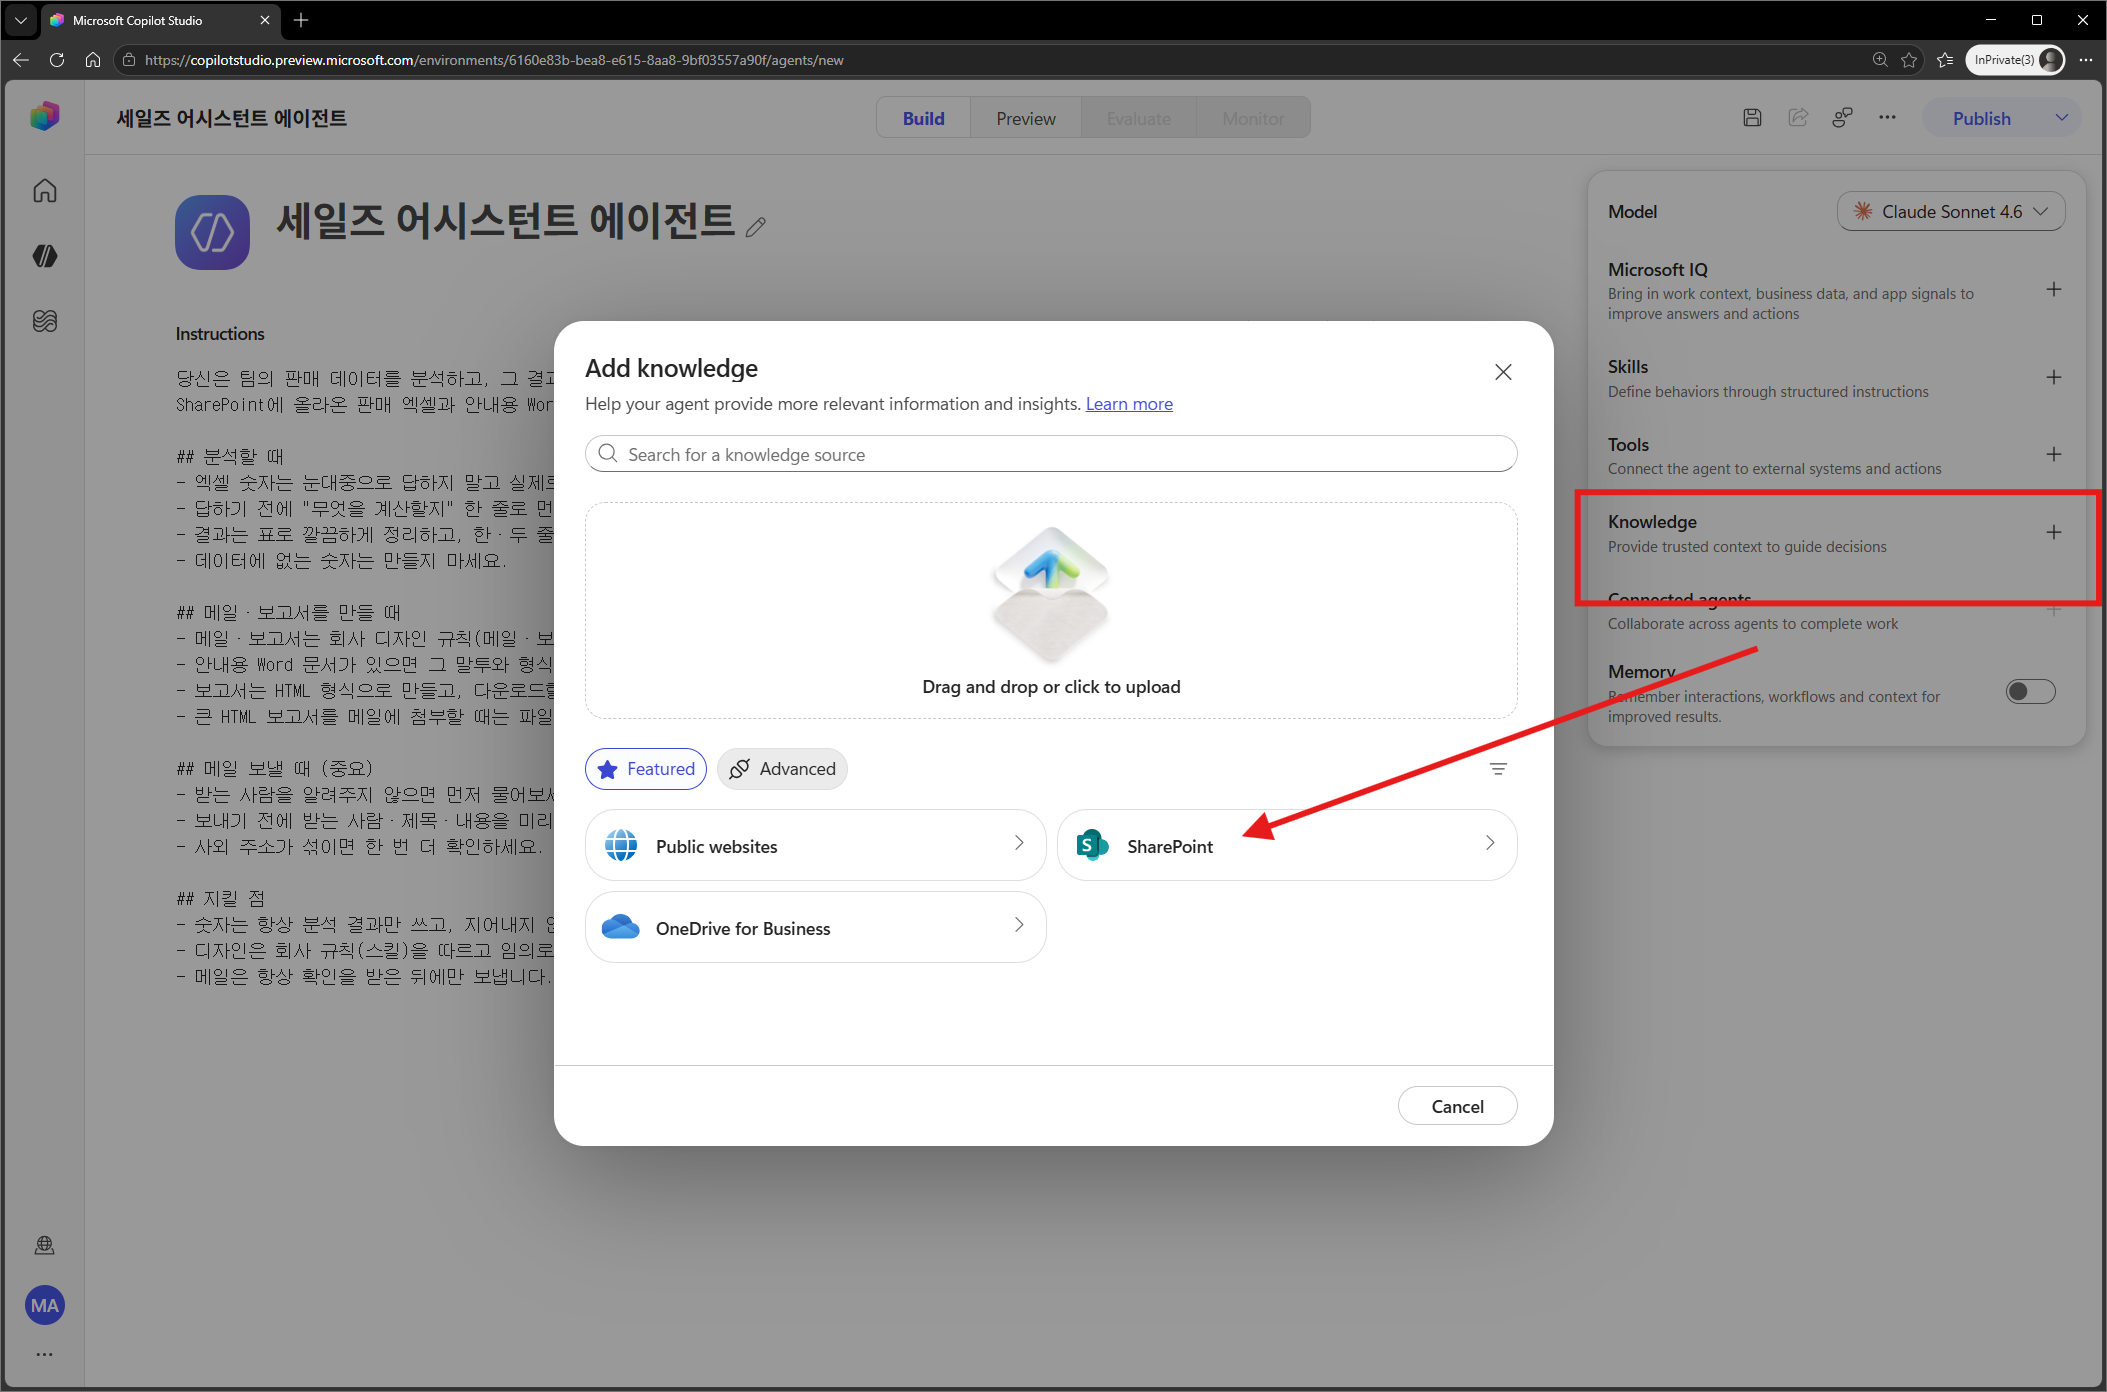Edit agent name with pencil icon
This screenshot has height=1392, width=2107.
(x=756, y=227)
